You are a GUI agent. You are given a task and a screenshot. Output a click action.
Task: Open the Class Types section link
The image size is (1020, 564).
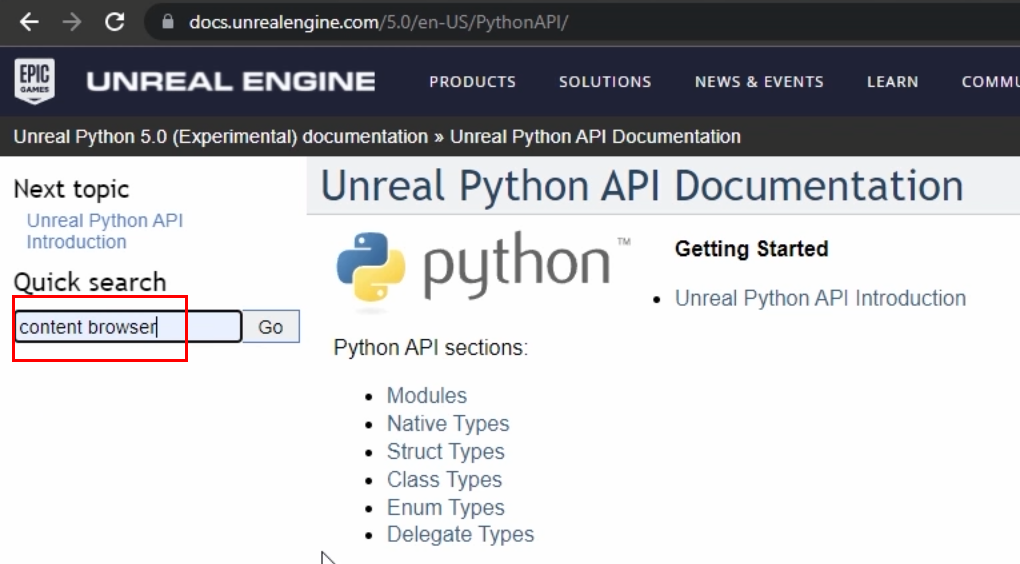[444, 479]
